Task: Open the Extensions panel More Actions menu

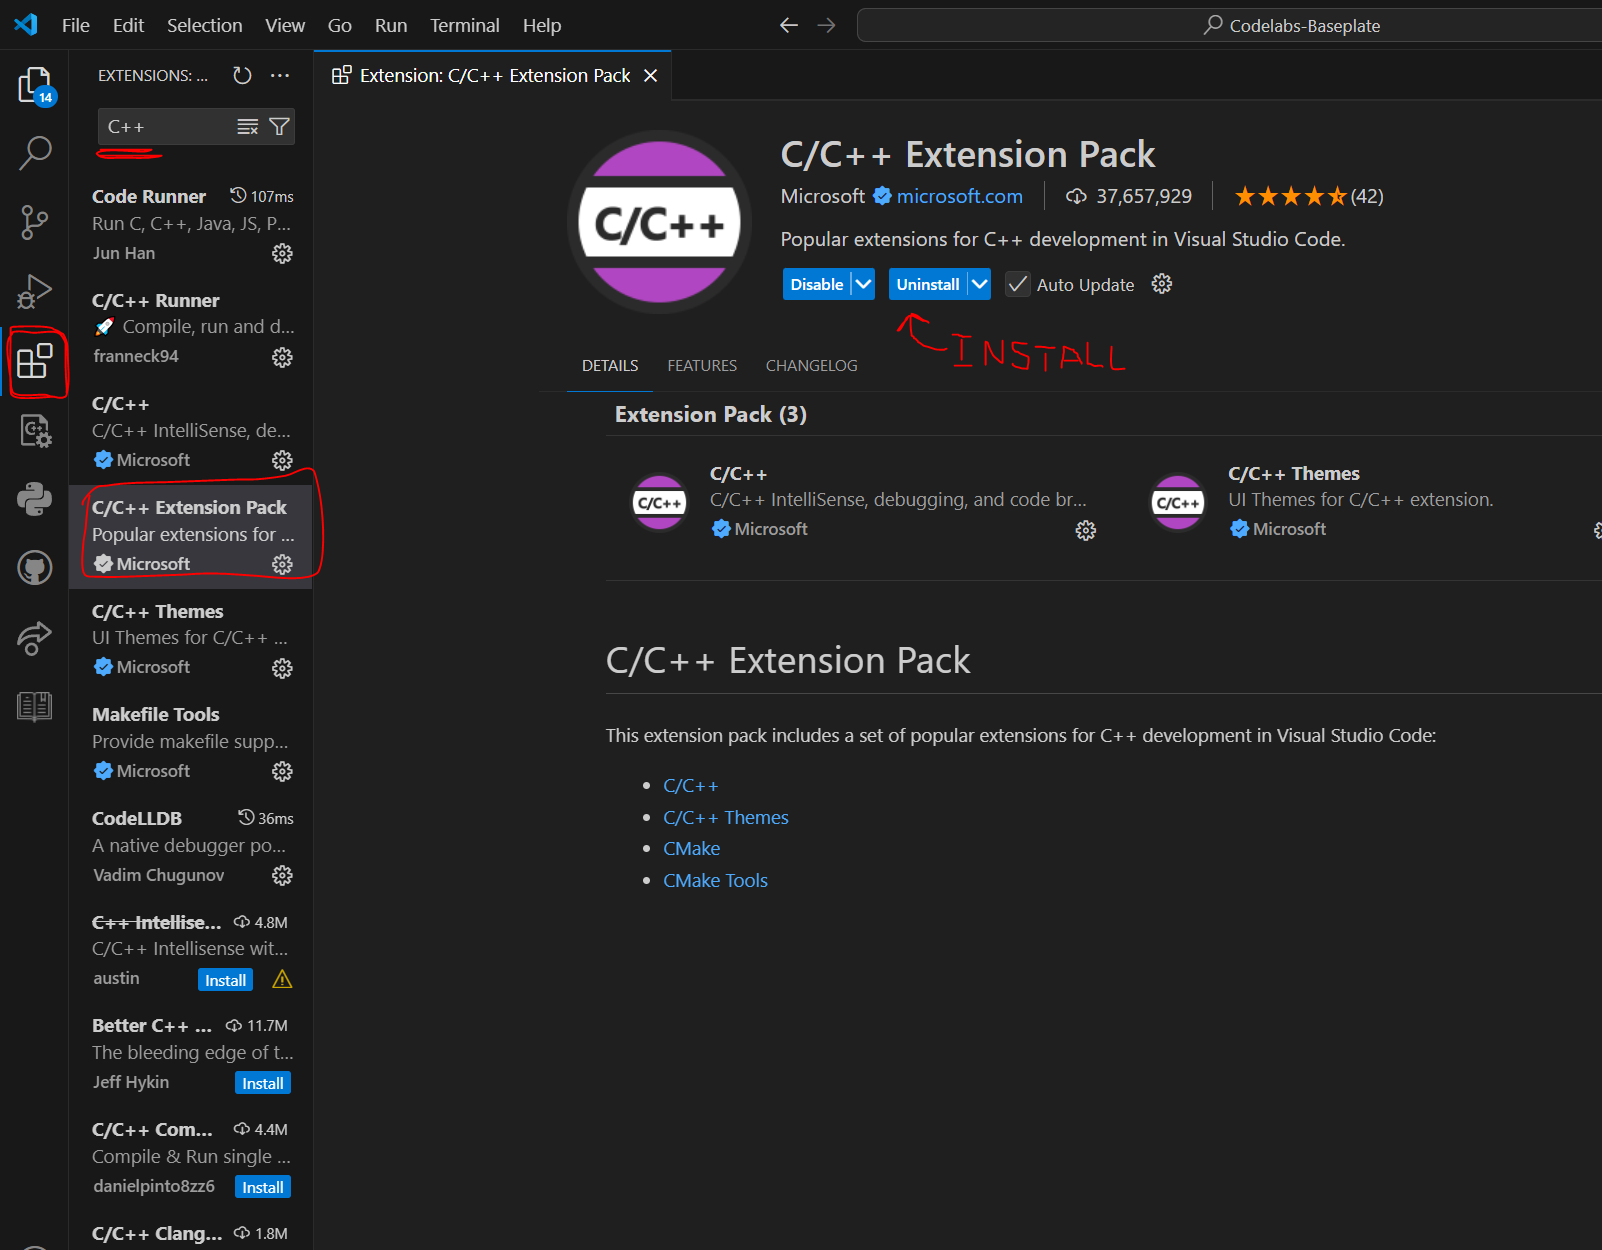Action: coord(279,74)
